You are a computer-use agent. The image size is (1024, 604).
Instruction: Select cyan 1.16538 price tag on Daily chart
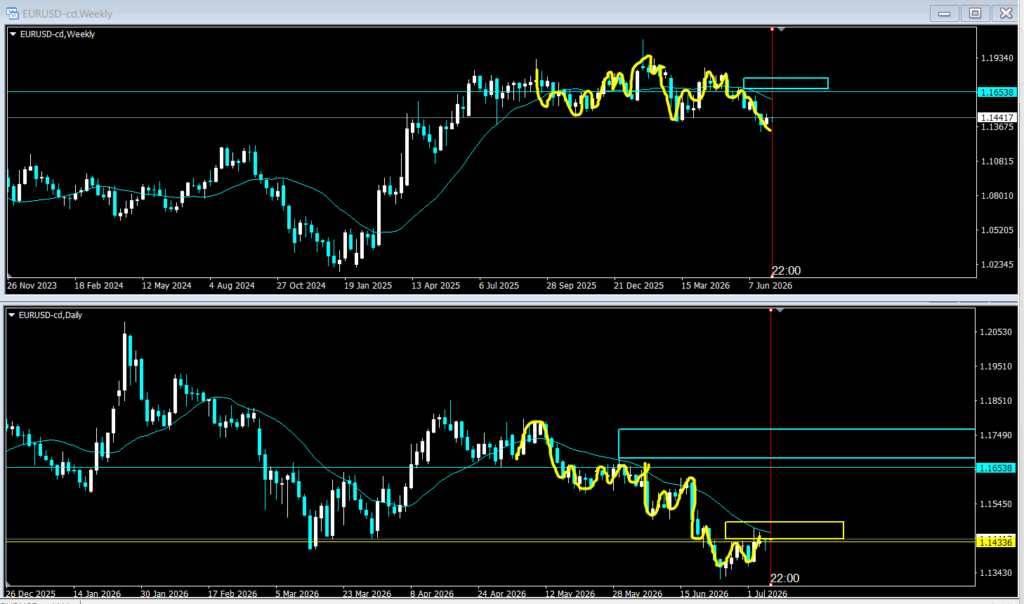tap(996, 468)
